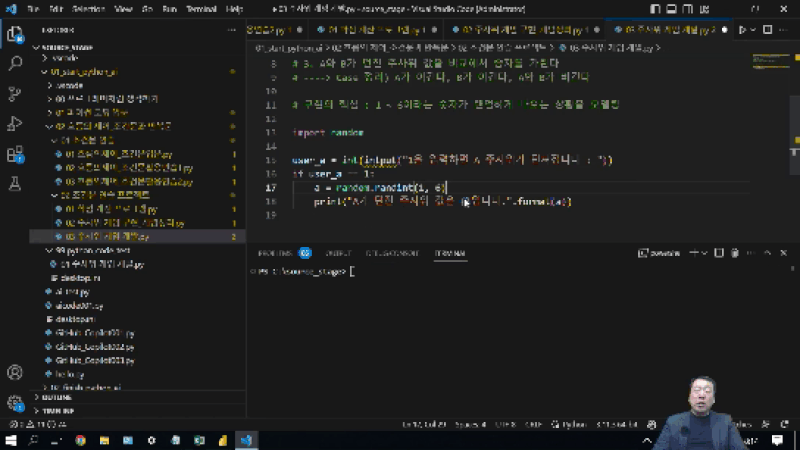Expand the TIMELINE section
The height and width of the screenshot is (450, 800).
point(58,410)
